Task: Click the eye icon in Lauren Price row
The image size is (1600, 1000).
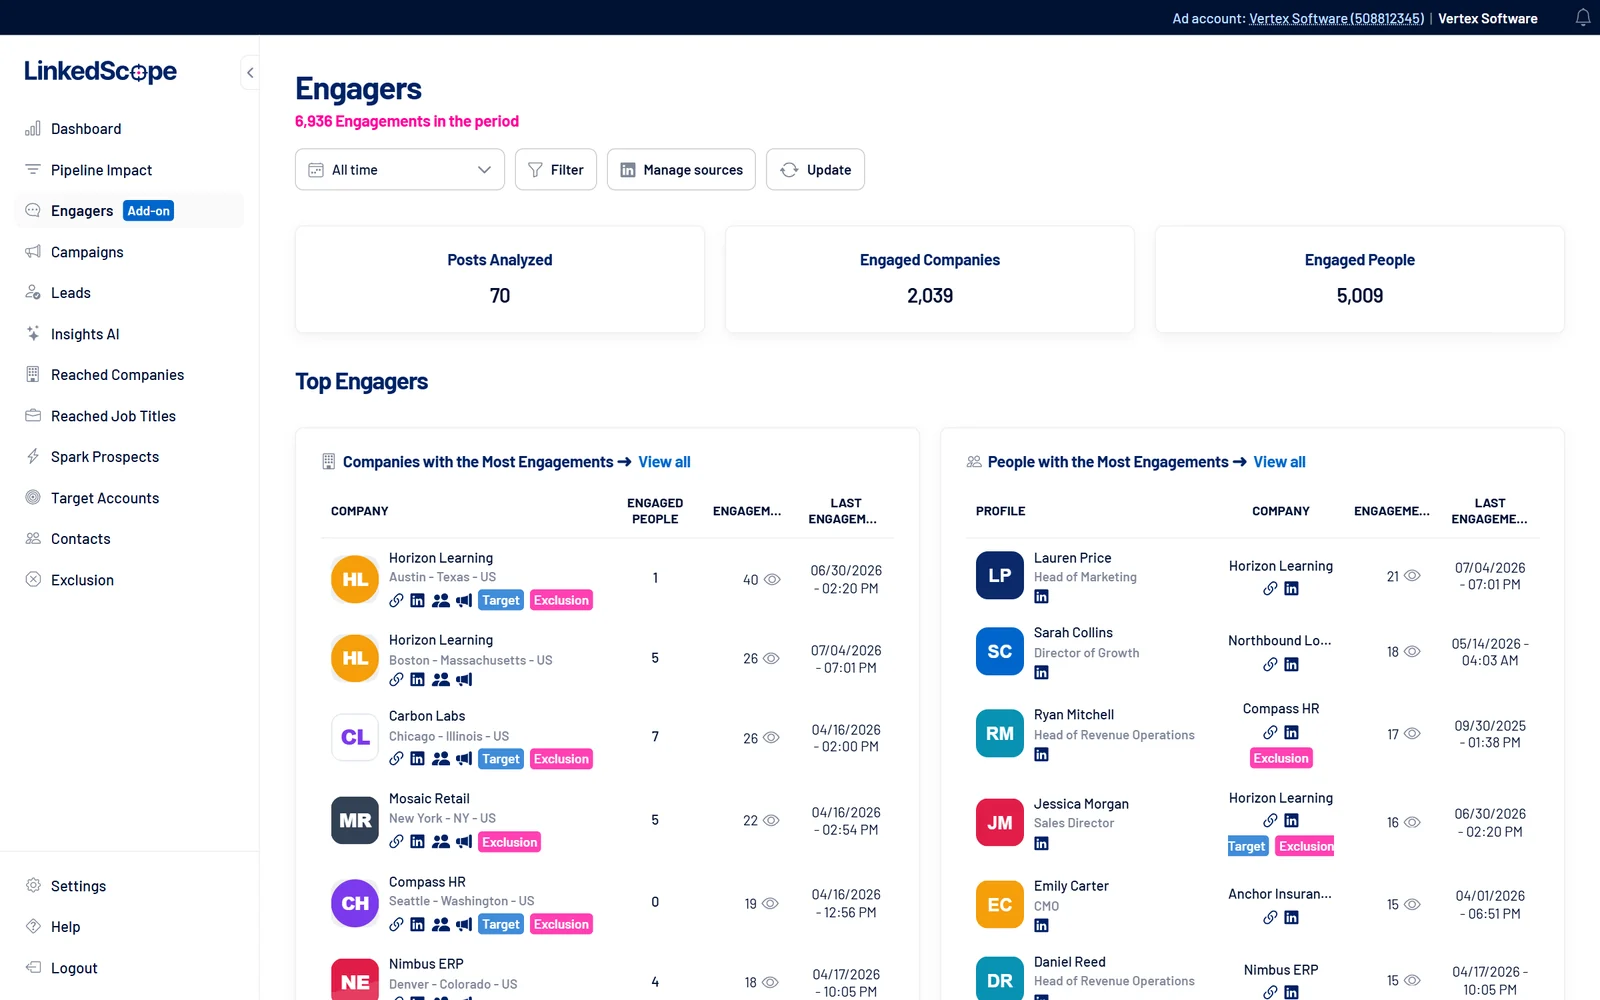Action: coord(1412,576)
